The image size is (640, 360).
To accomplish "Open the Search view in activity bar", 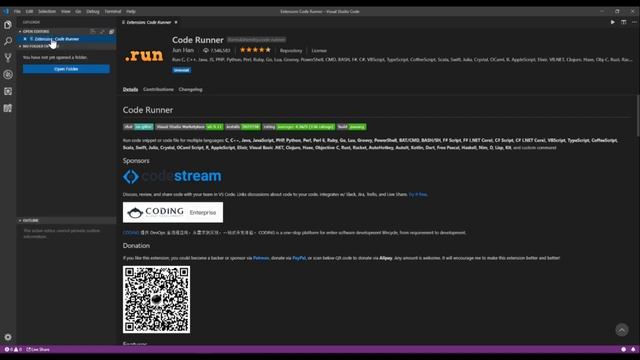I will (x=8, y=41).
